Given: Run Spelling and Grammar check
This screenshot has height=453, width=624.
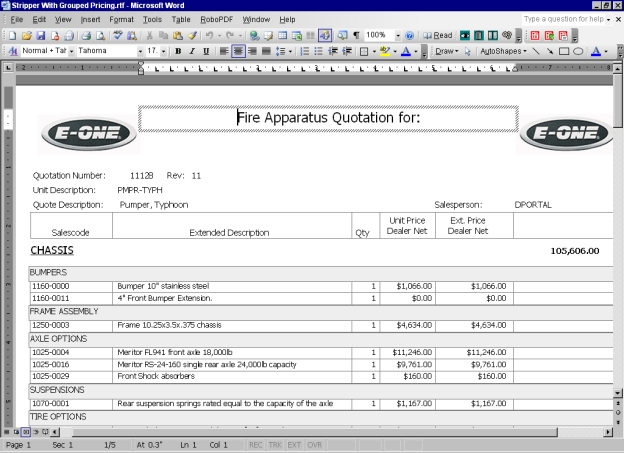Looking at the screenshot, I should [117, 36].
